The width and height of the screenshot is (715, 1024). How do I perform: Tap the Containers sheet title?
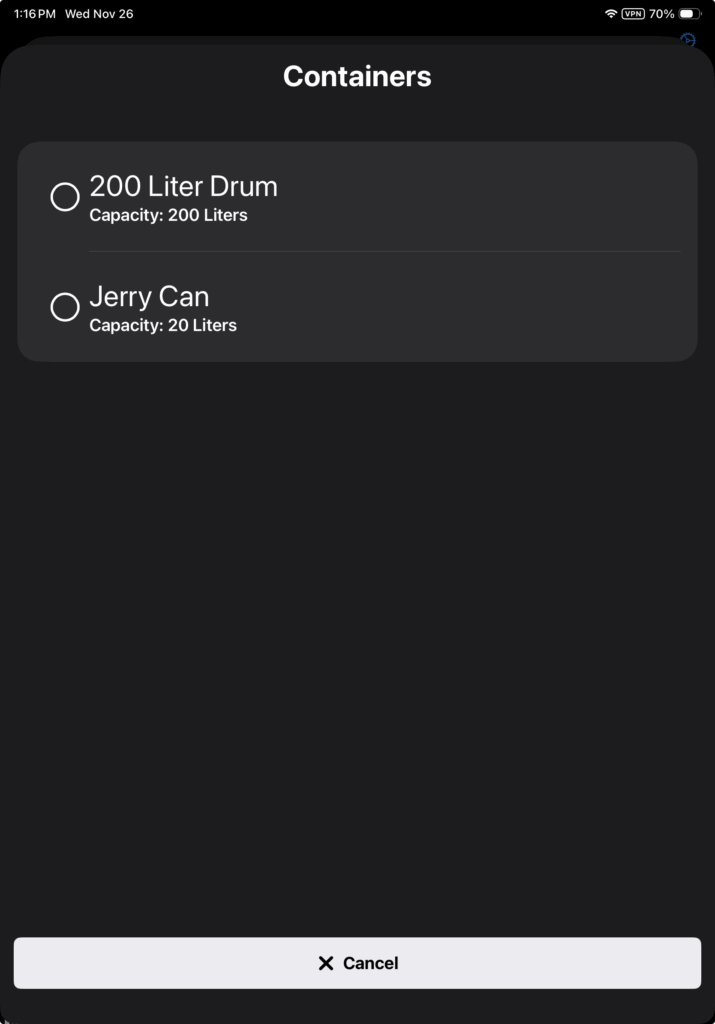357,76
